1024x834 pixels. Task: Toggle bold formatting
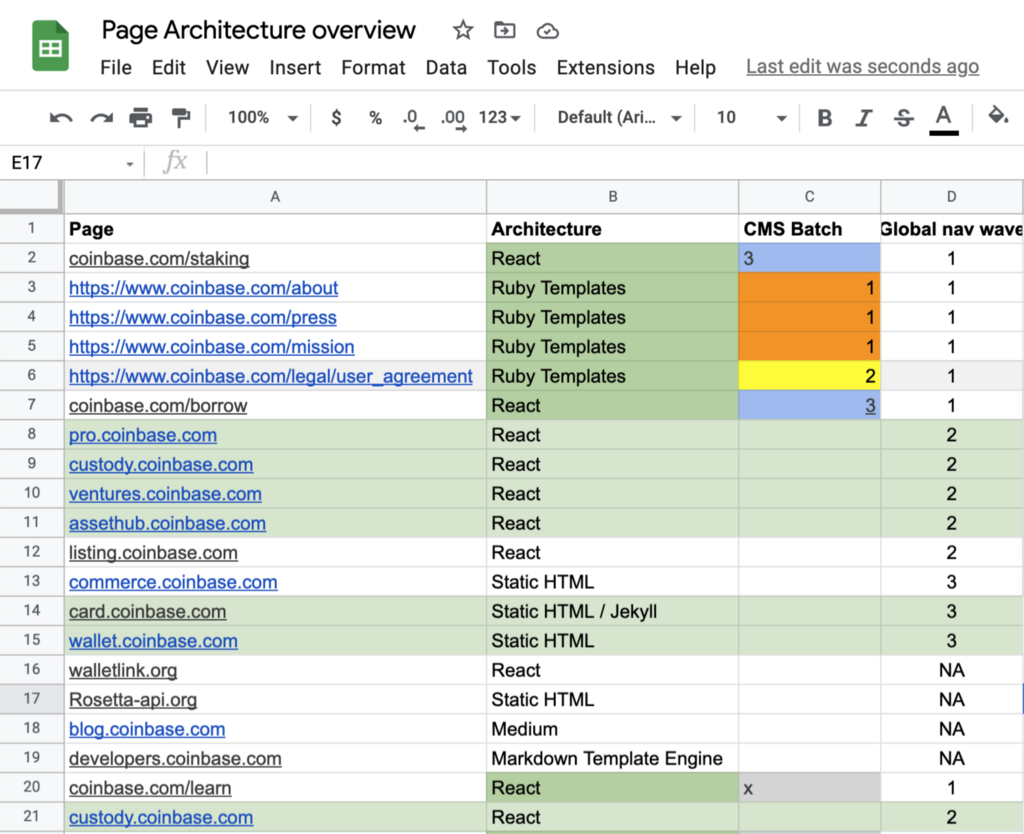pos(825,118)
